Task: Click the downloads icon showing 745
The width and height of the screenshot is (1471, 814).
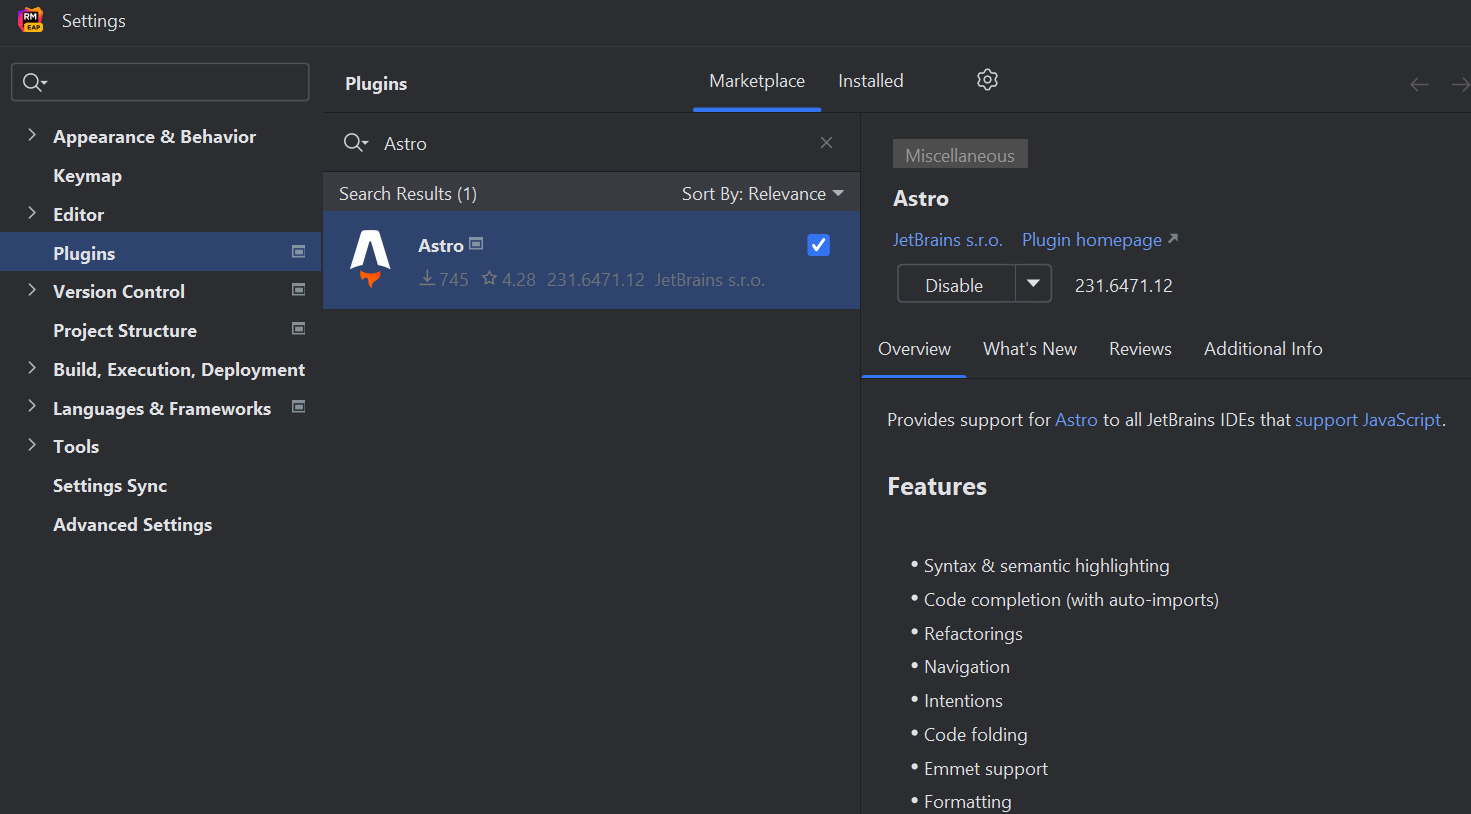Action: pyautogui.click(x=427, y=278)
